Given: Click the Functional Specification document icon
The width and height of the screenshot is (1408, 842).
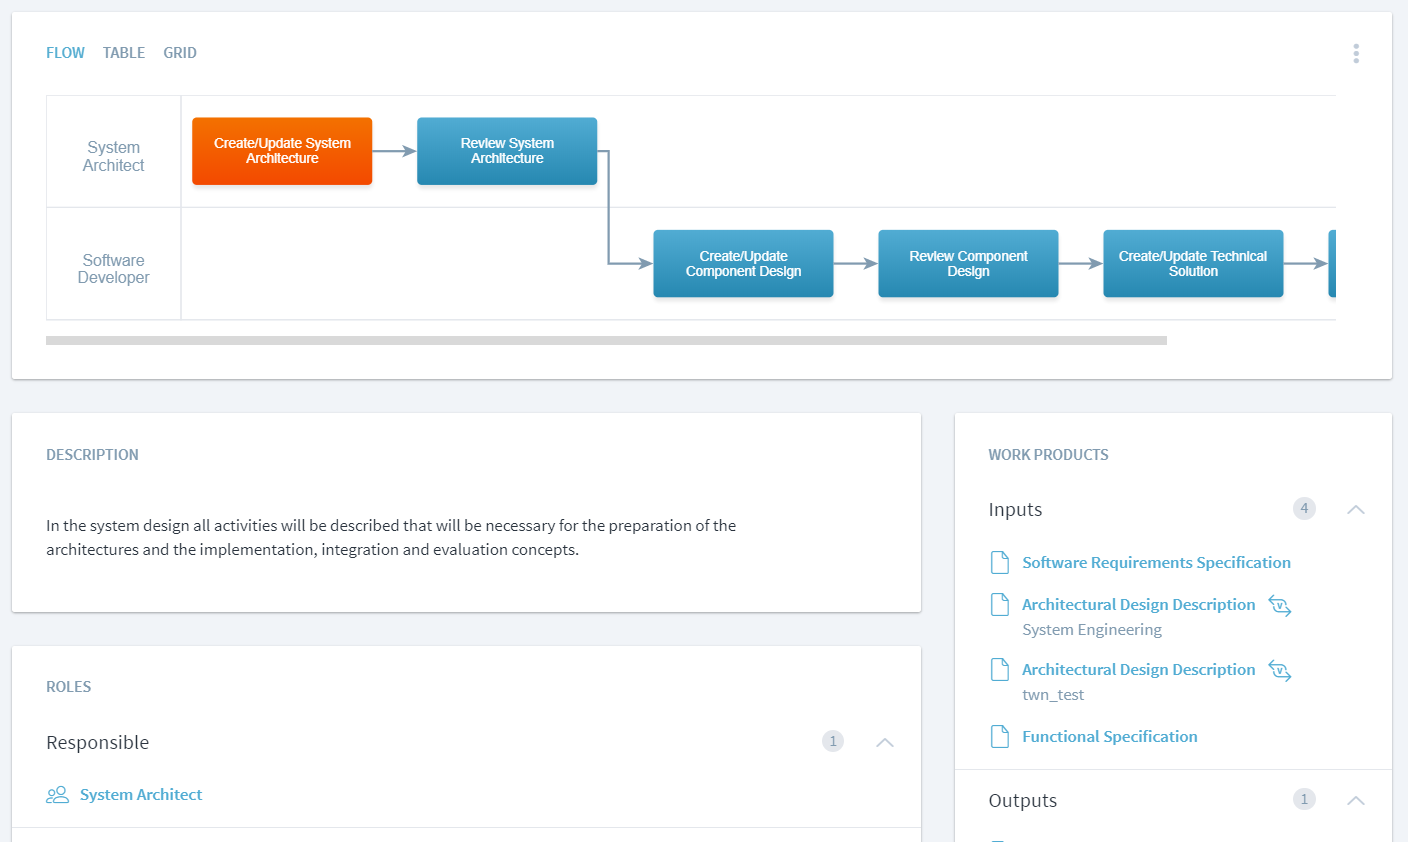Looking at the screenshot, I should [999, 737].
